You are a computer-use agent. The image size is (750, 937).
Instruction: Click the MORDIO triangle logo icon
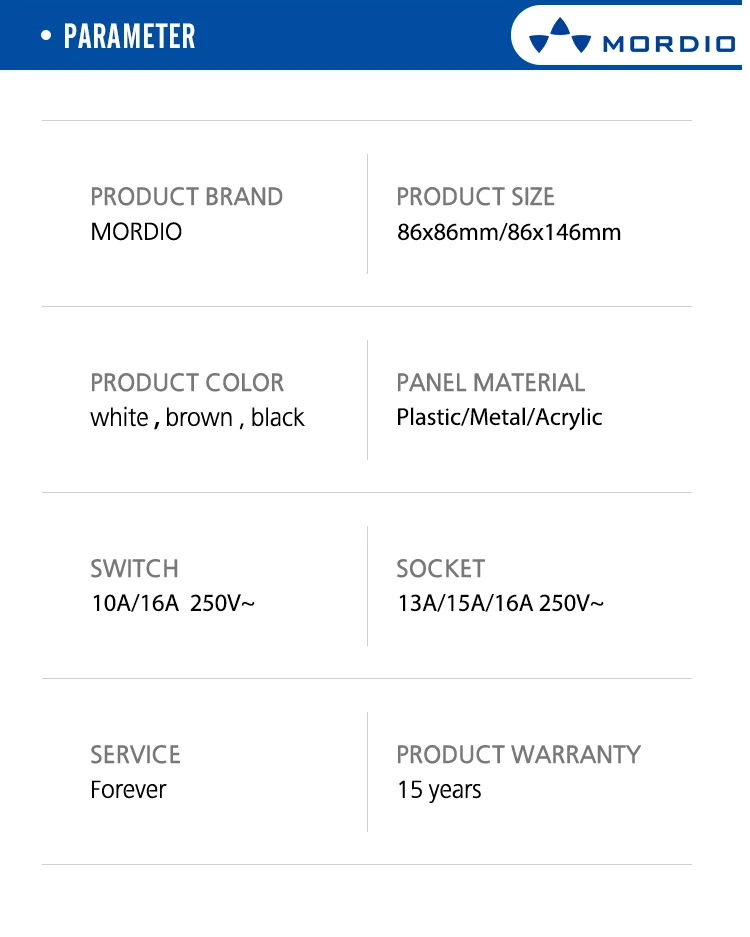(x=560, y=36)
